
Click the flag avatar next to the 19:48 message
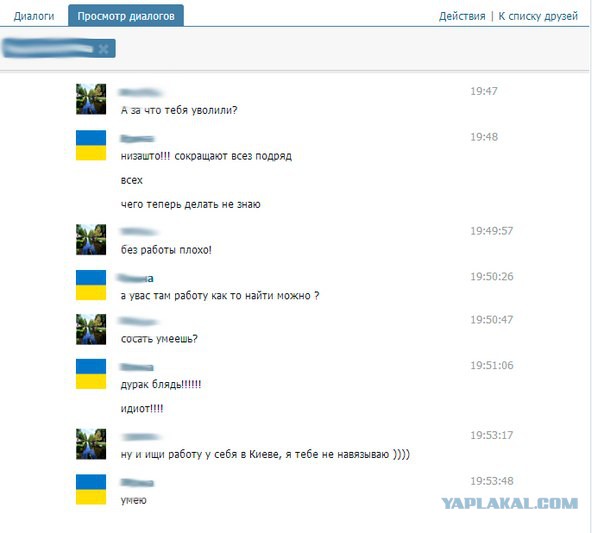91,145
